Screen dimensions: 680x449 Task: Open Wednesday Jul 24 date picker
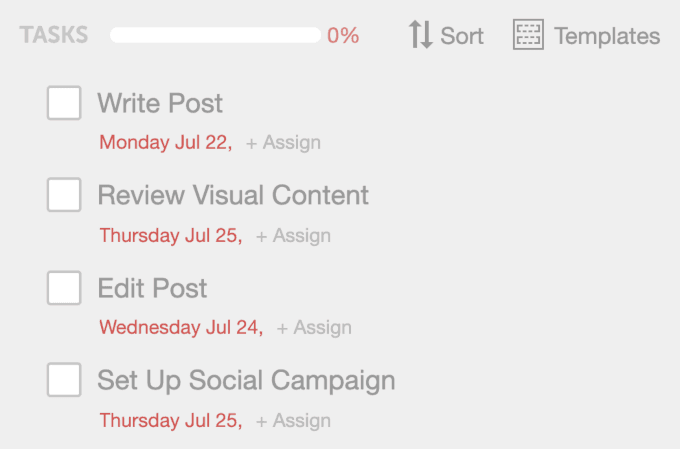click(181, 327)
